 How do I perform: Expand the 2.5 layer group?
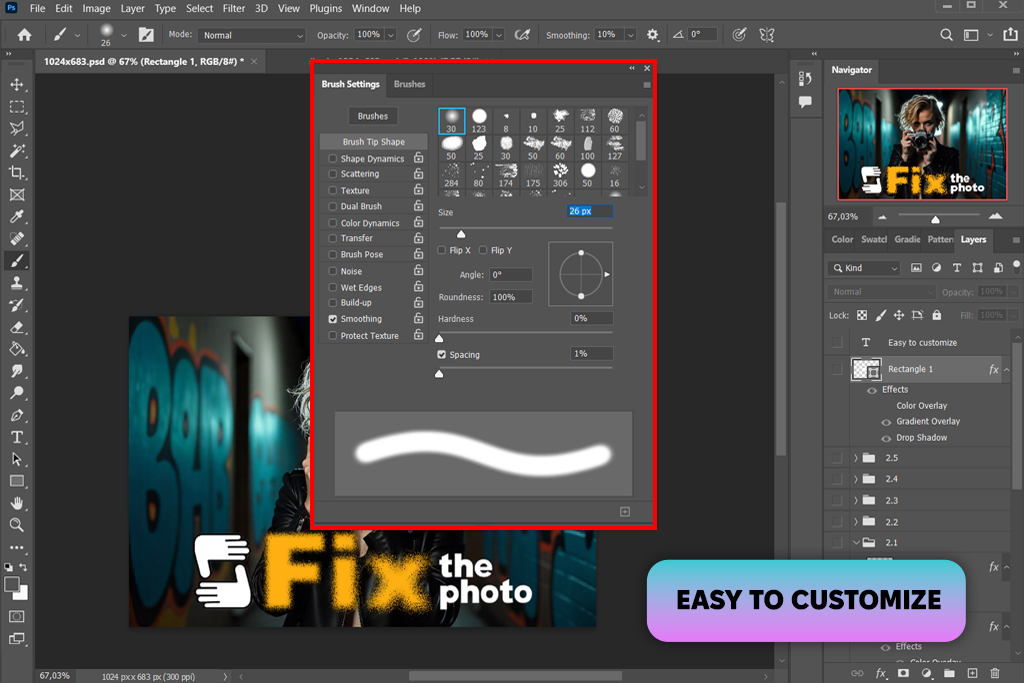pos(856,458)
